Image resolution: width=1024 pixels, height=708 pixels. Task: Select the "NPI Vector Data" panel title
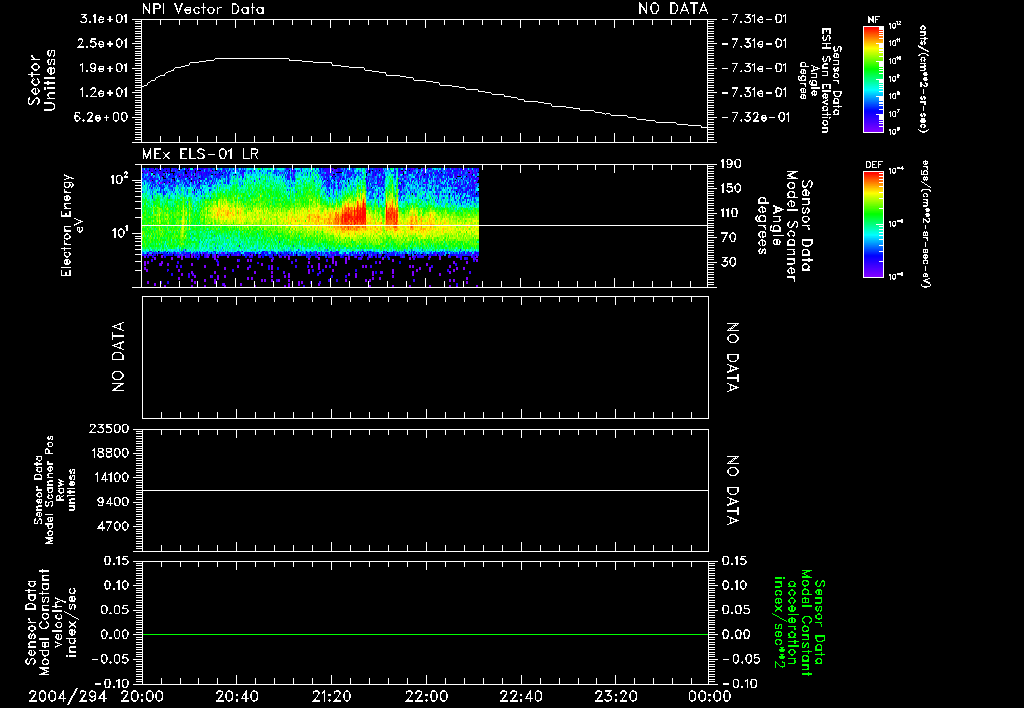point(204,9)
